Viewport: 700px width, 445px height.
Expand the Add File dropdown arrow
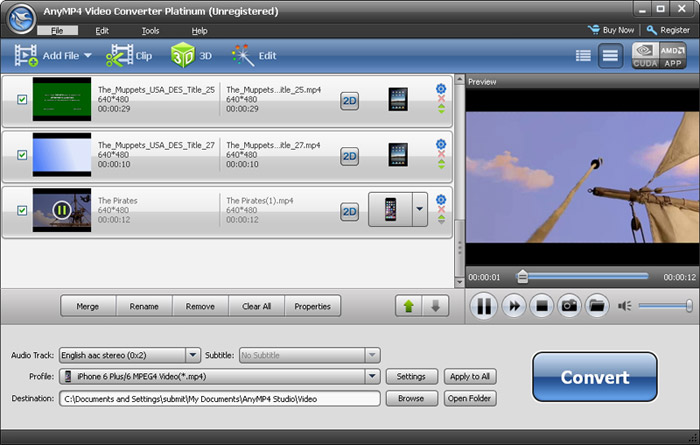88,56
